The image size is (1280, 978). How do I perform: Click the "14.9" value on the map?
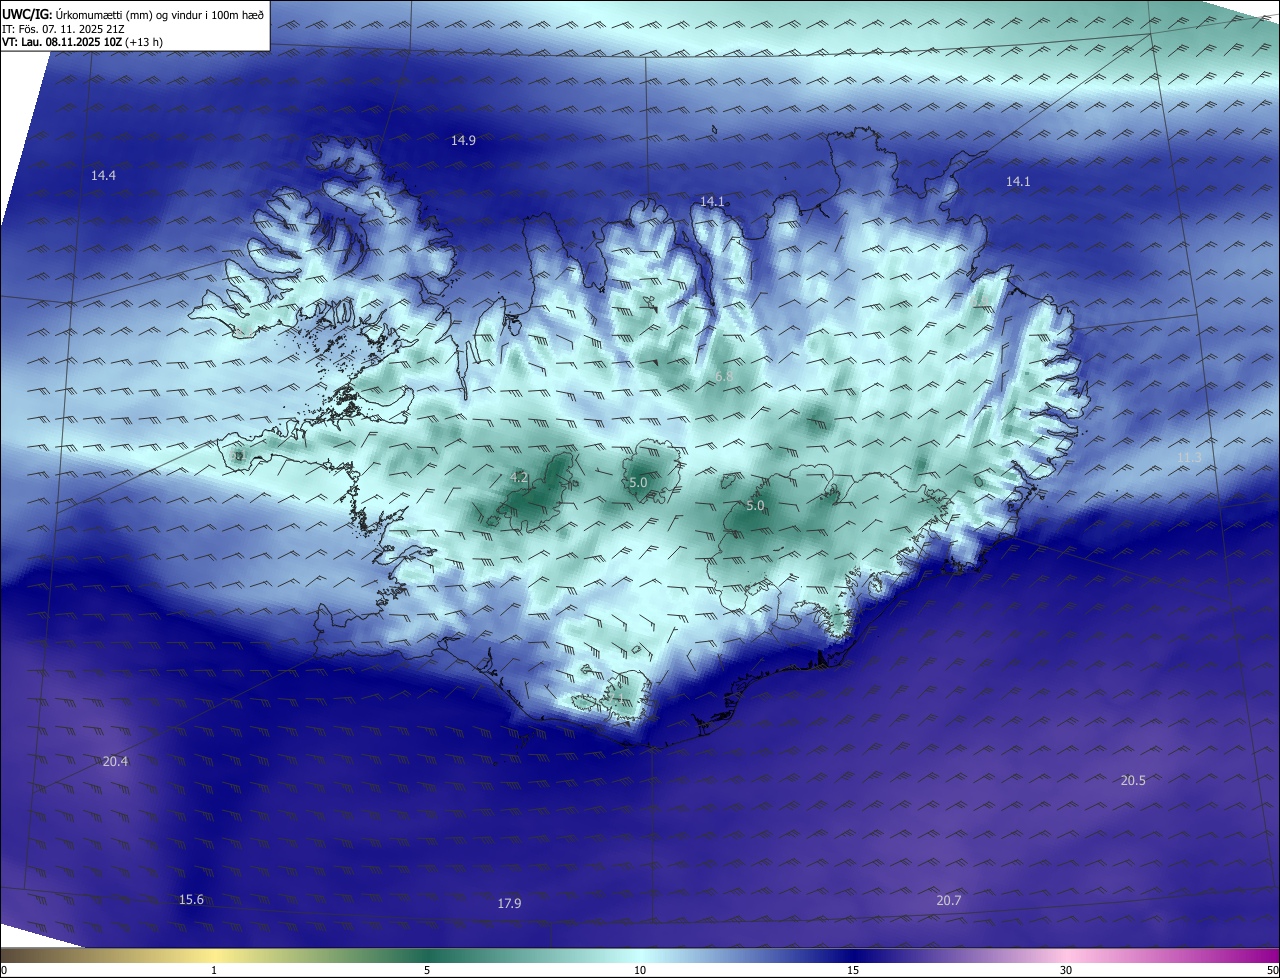(463, 141)
